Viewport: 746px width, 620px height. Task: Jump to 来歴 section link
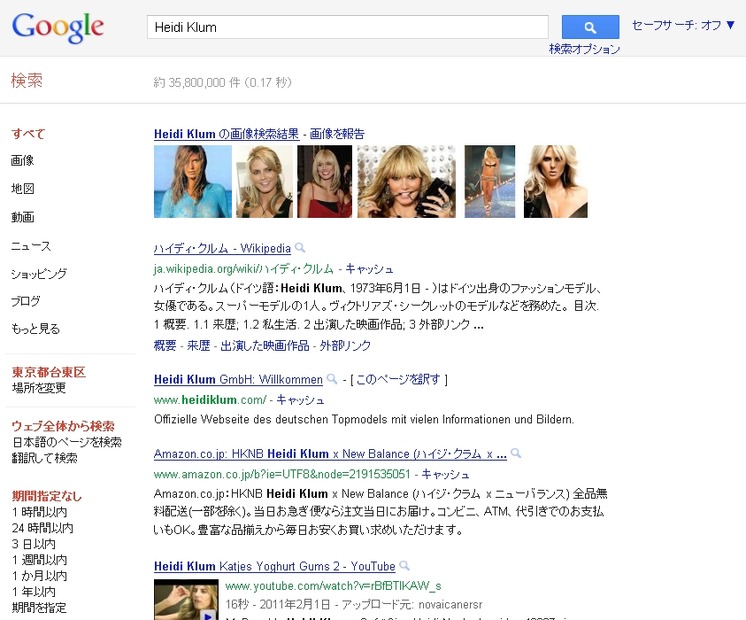click(x=198, y=345)
